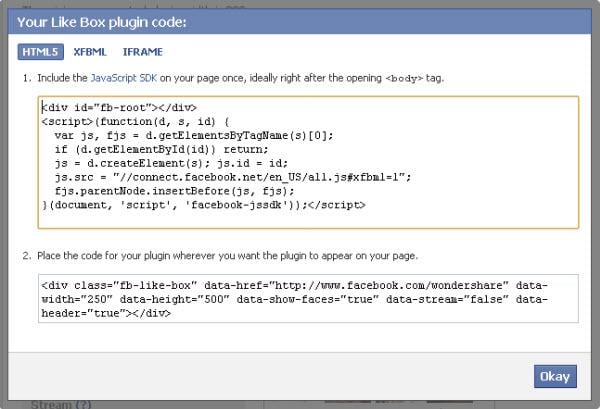The height and width of the screenshot is (409, 600).
Task: Click blank space right of data-header in plugin box
Action: (400, 313)
